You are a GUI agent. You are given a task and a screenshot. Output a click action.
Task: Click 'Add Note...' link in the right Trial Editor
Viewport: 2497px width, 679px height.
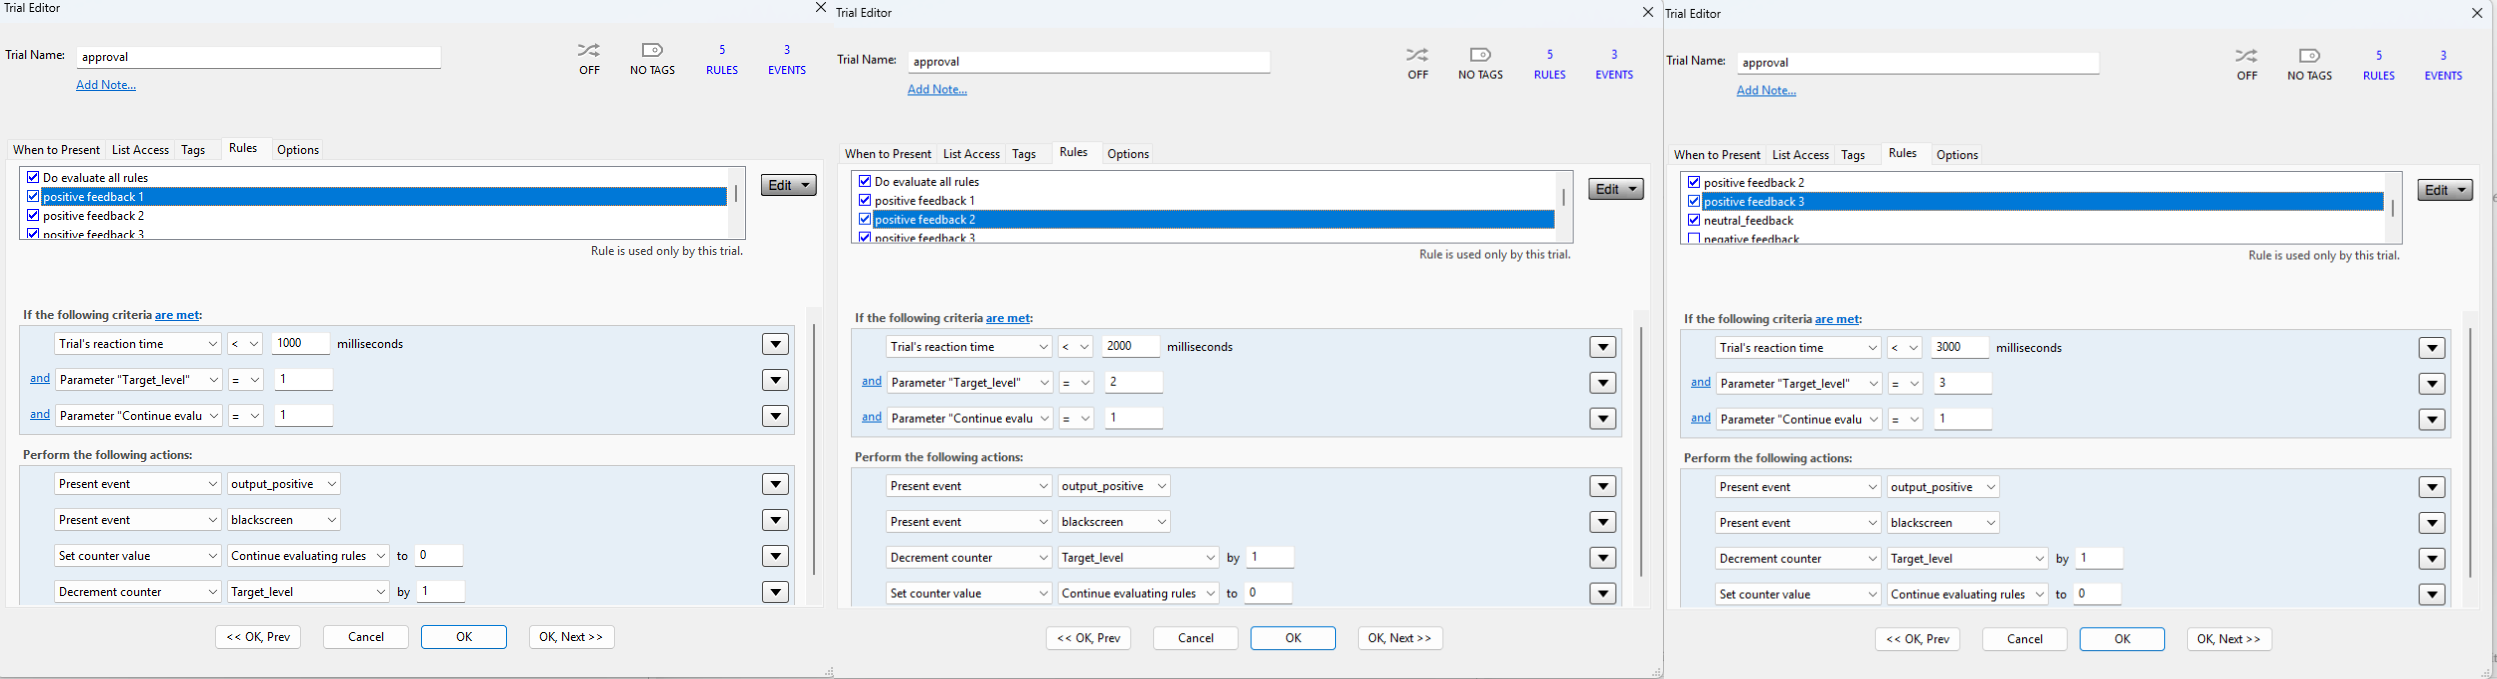pyautogui.click(x=1765, y=91)
